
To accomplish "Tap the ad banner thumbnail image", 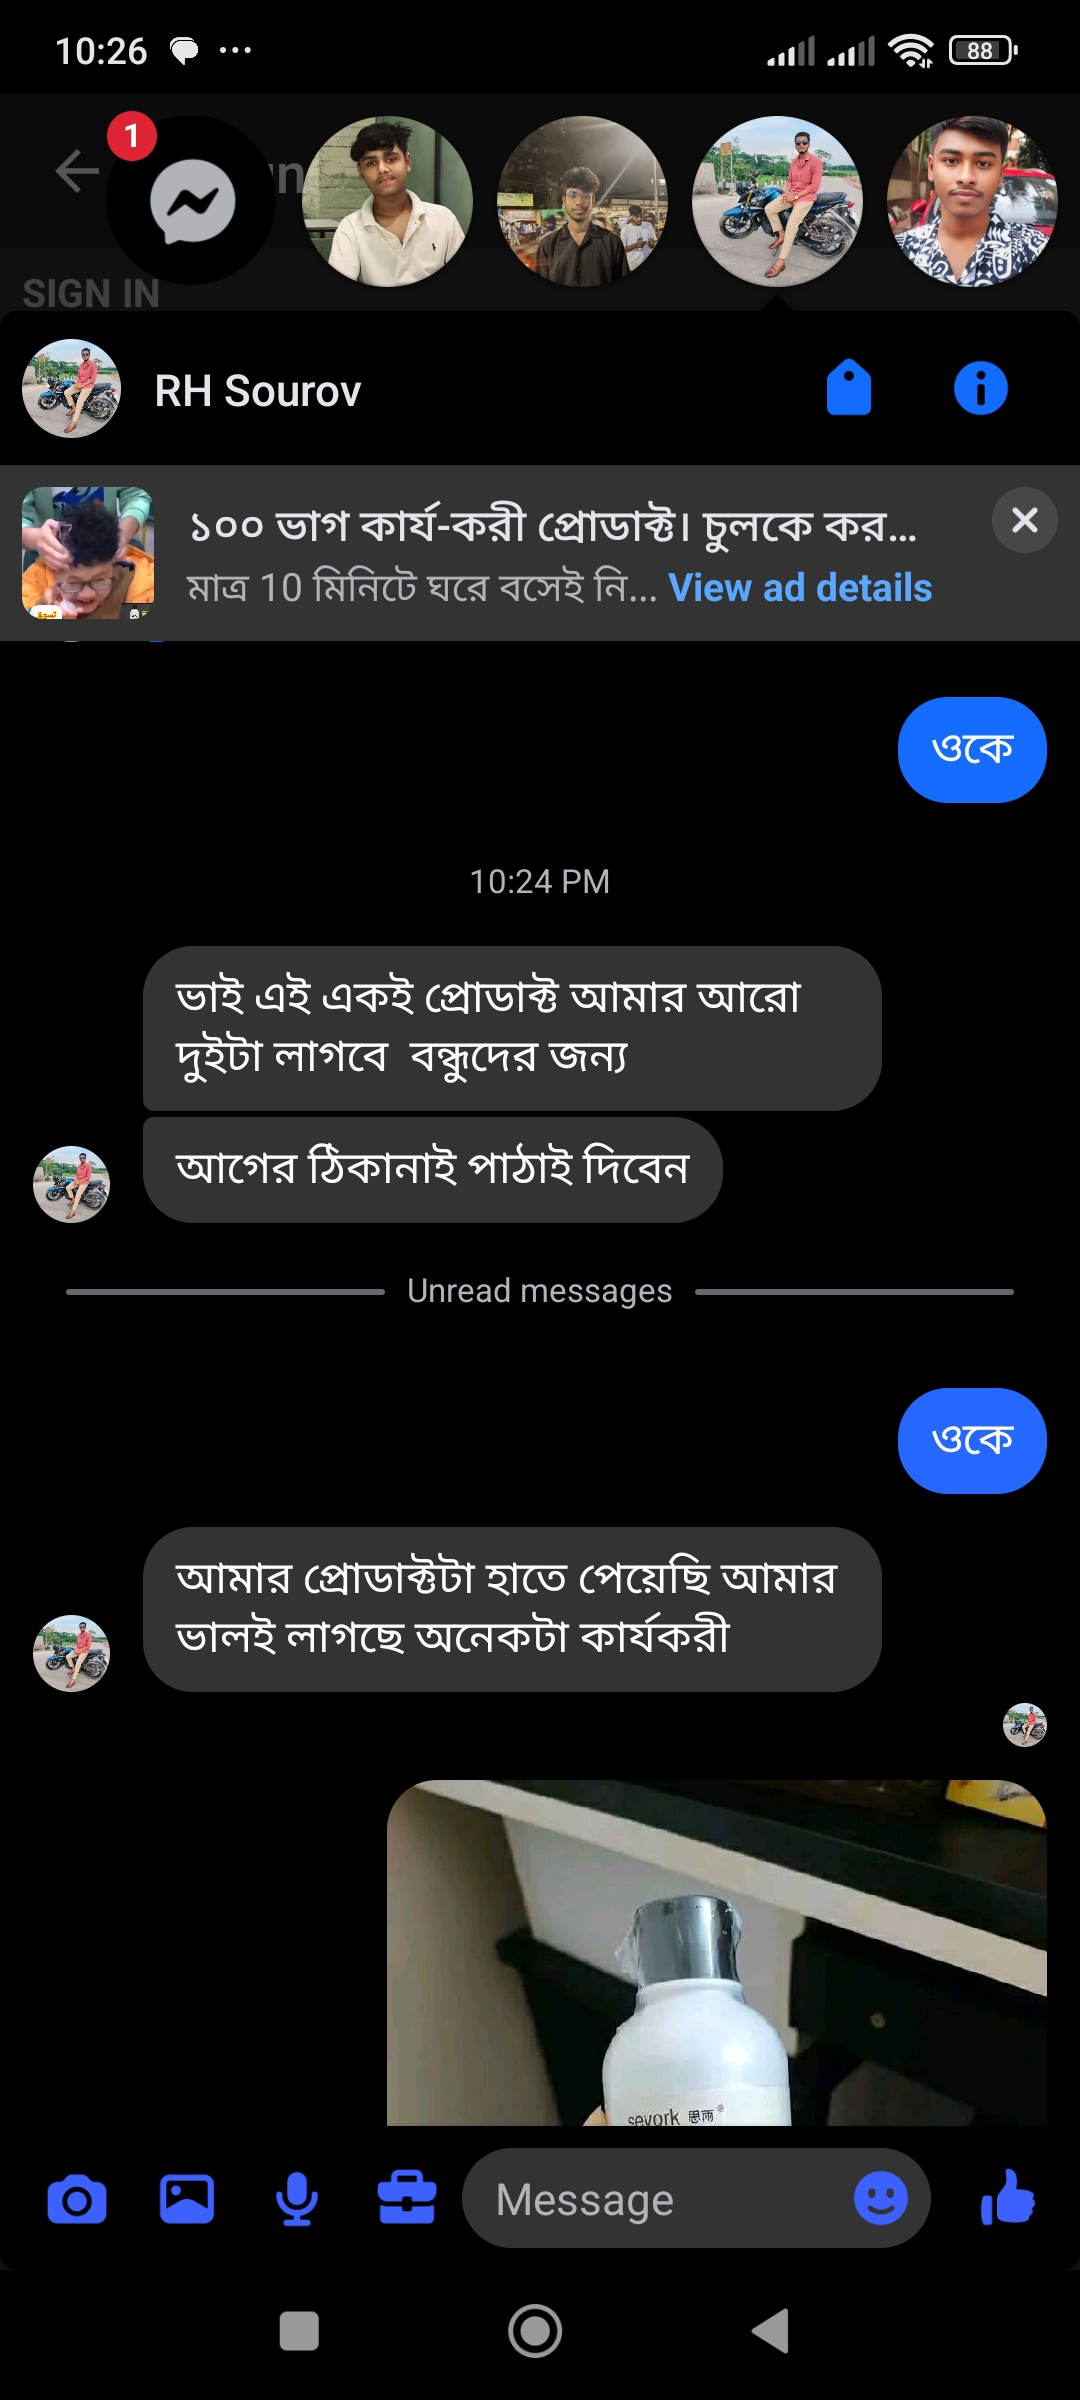I will click(88, 553).
